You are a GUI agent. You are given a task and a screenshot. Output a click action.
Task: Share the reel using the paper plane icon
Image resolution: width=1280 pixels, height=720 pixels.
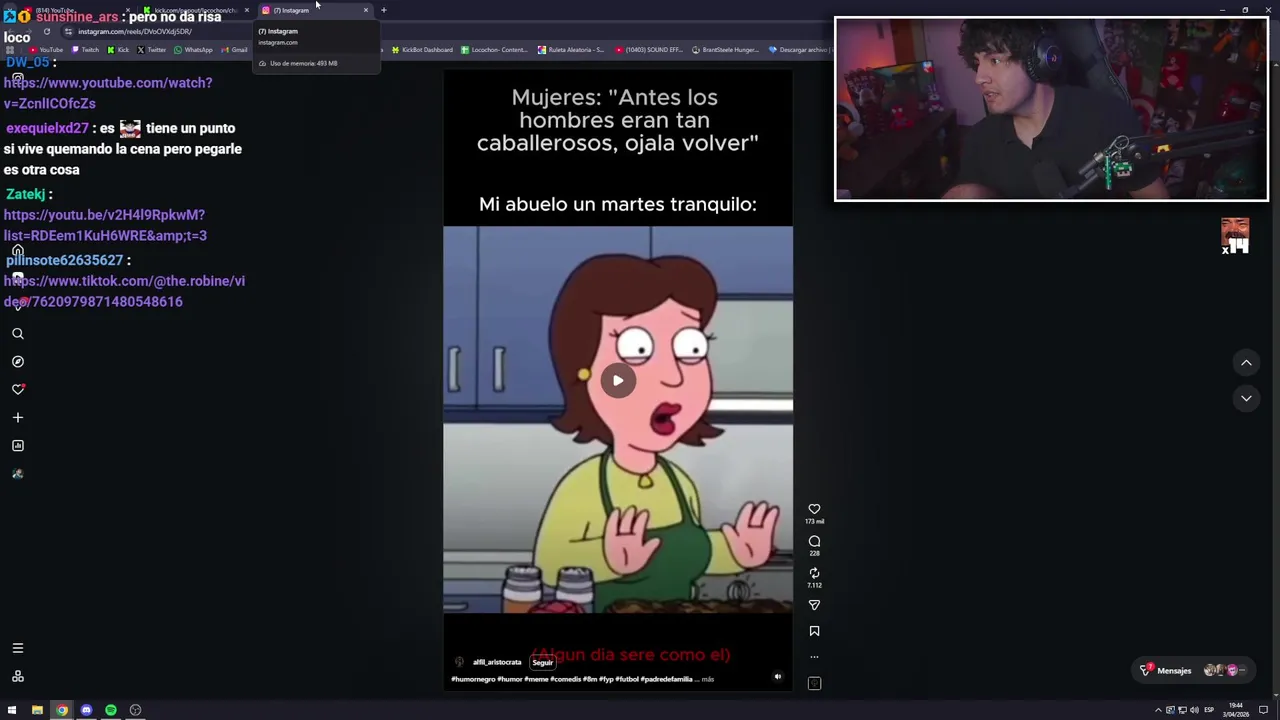point(814,605)
